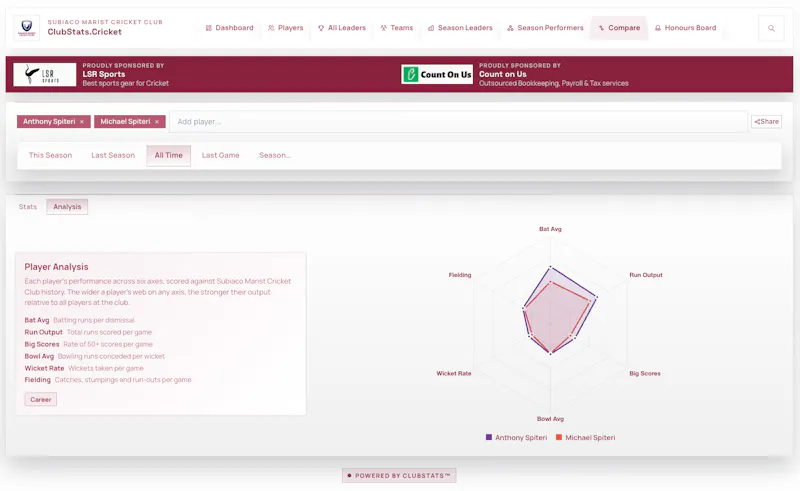Select the Last Season filter
The width and height of the screenshot is (800, 491).
pos(113,155)
